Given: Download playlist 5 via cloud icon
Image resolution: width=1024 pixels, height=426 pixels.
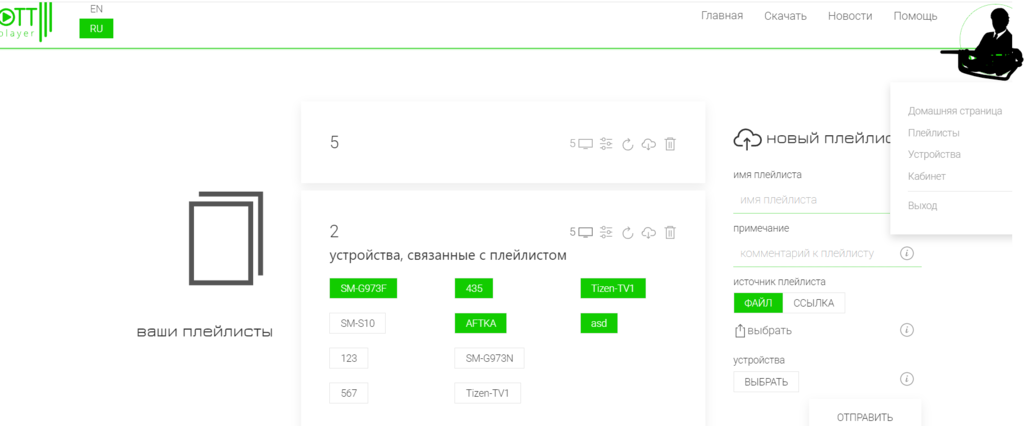Looking at the screenshot, I should [648, 144].
